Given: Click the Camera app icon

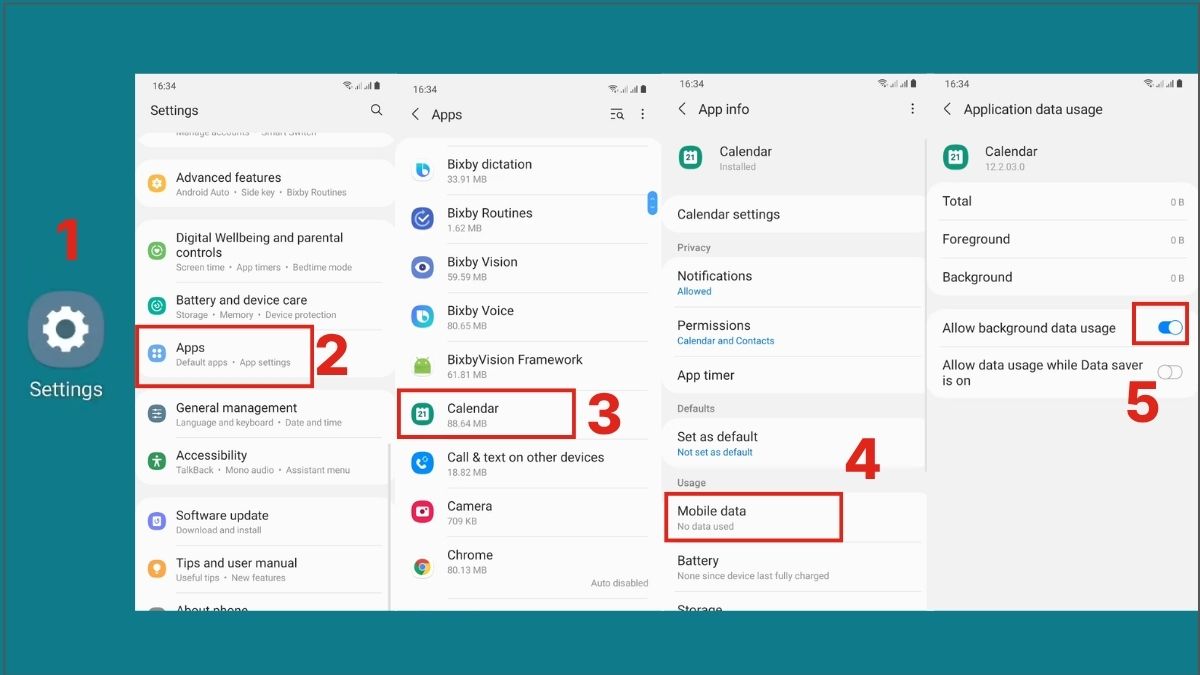Looking at the screenshot, I should pyautogui.click(x=423, y=512).
